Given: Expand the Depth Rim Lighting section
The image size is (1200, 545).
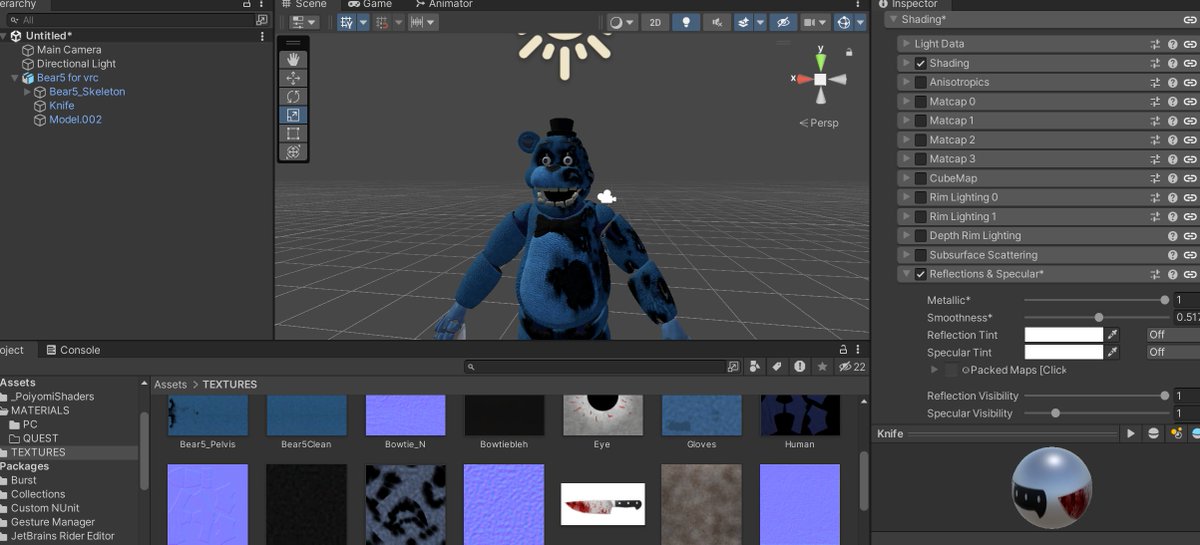Looking at the screenshot, I should point(905,236).
